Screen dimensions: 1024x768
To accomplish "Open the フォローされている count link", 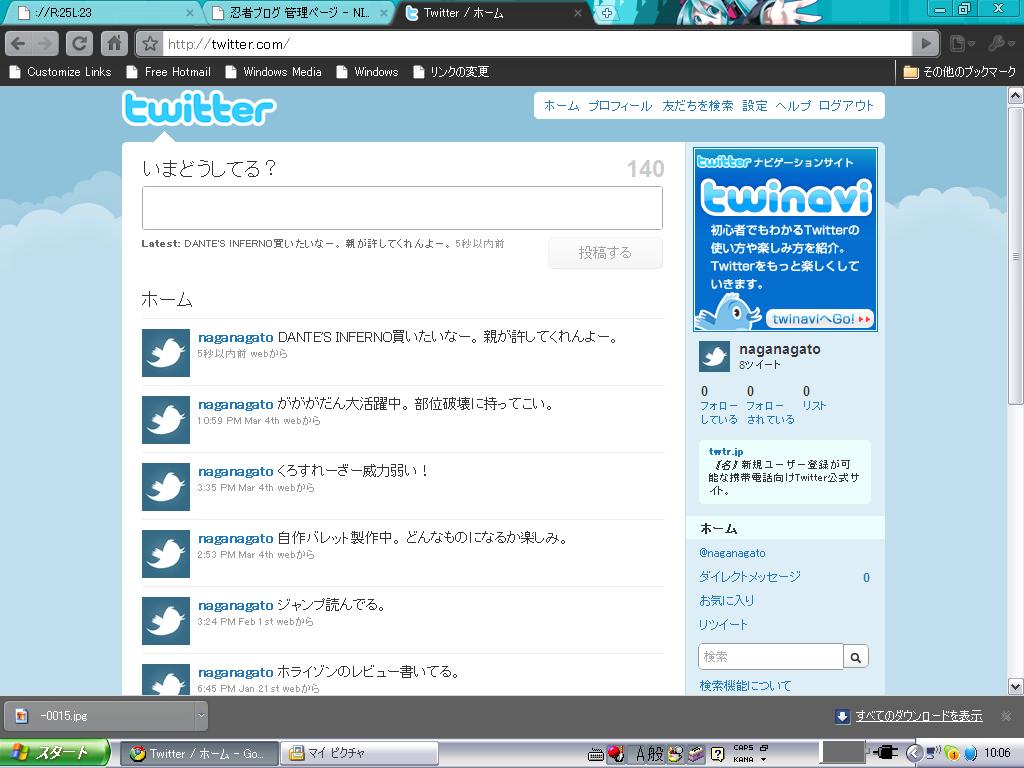I will [770, 405].
